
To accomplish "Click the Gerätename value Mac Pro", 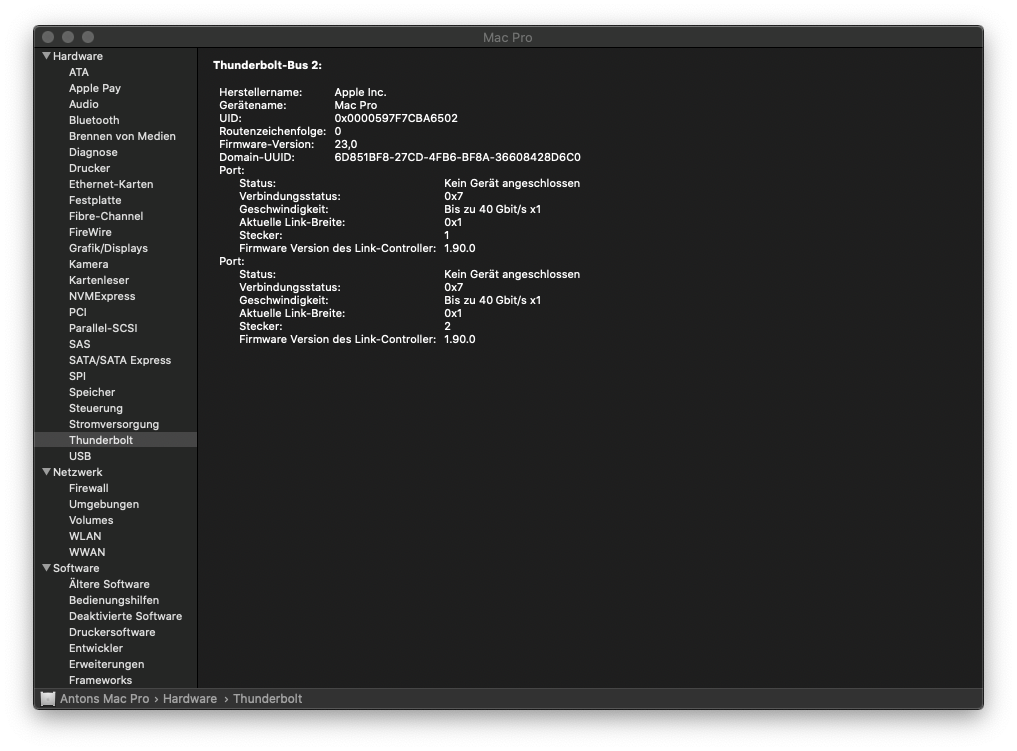I will (x=355, y=105).
